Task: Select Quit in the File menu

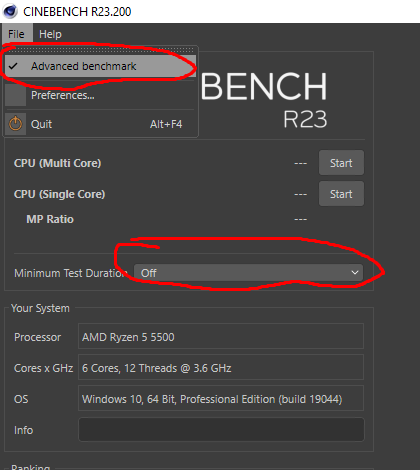Action: click(x=99, y=124)
